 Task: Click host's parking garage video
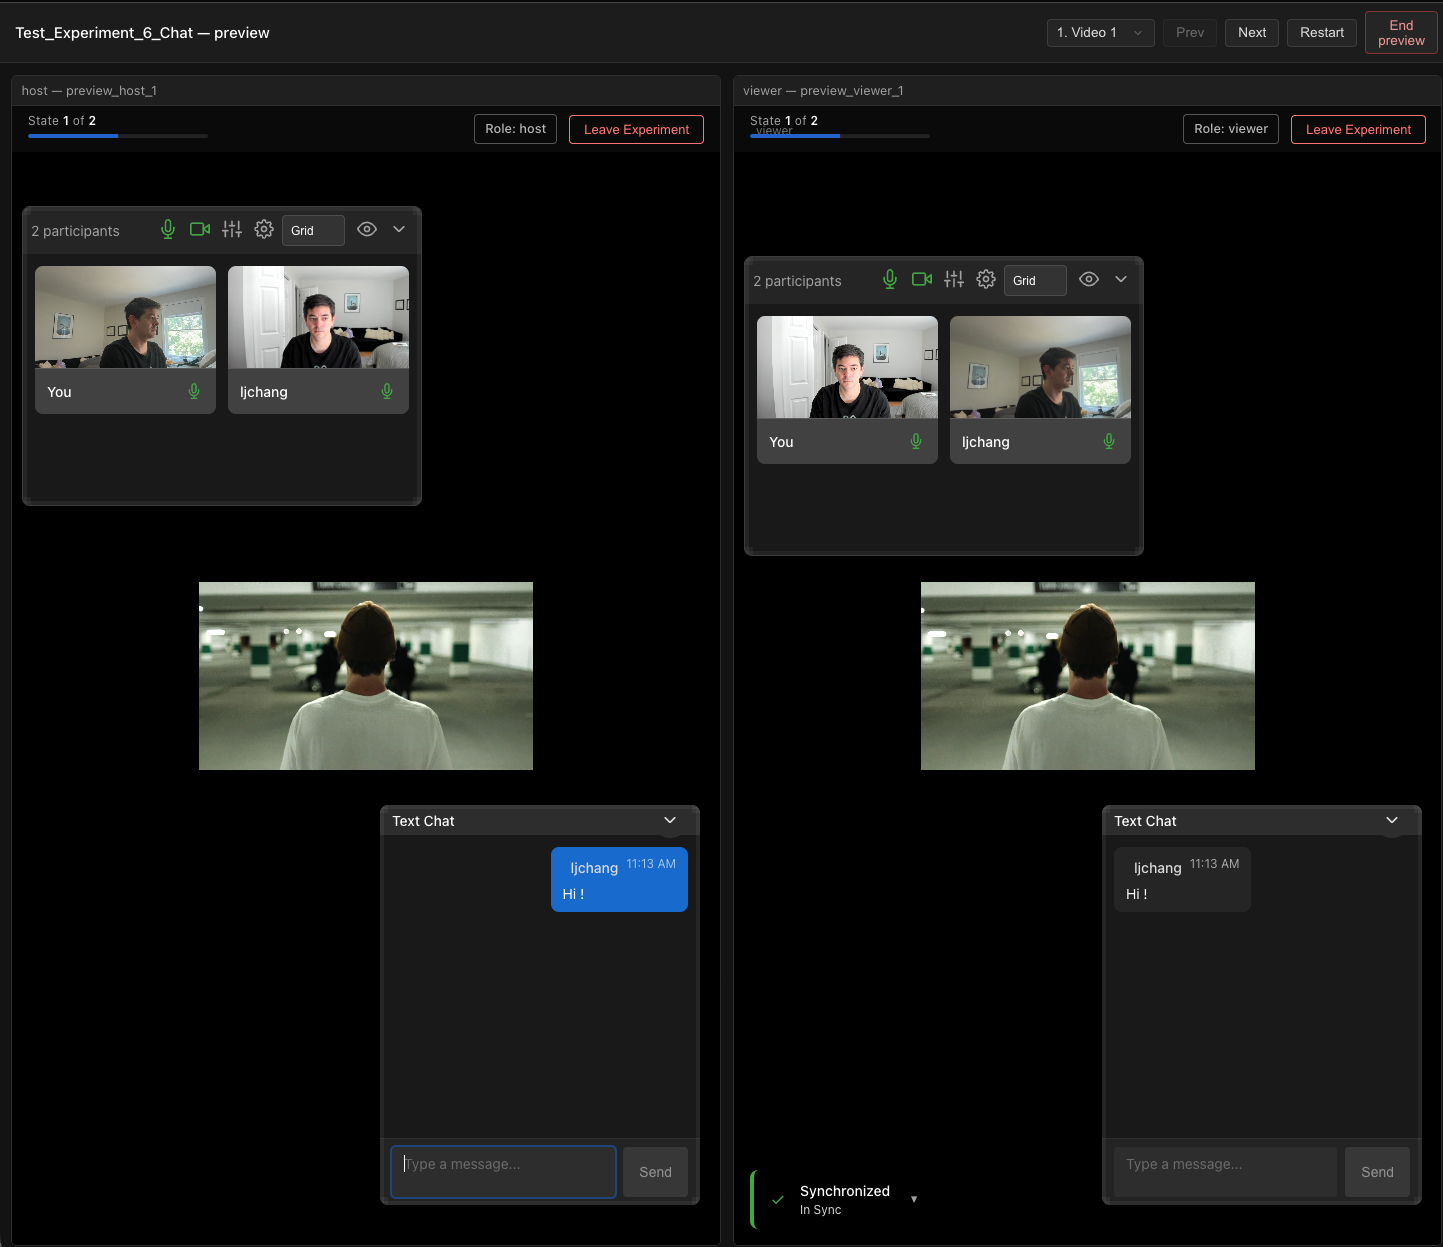click(366, 676)
